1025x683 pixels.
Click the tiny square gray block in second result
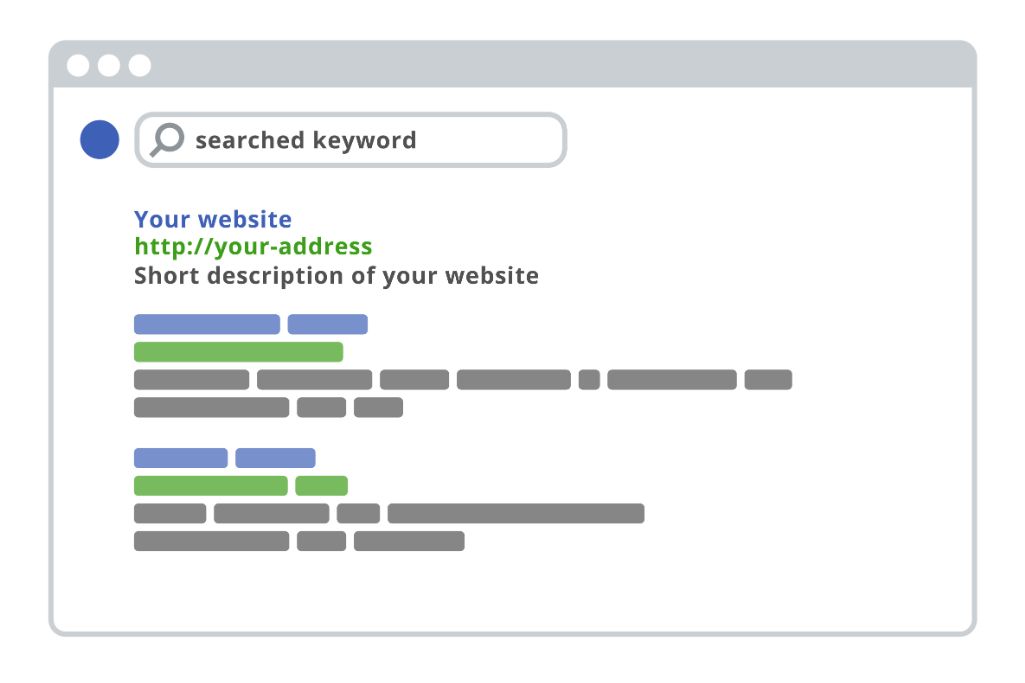(589, 380)
